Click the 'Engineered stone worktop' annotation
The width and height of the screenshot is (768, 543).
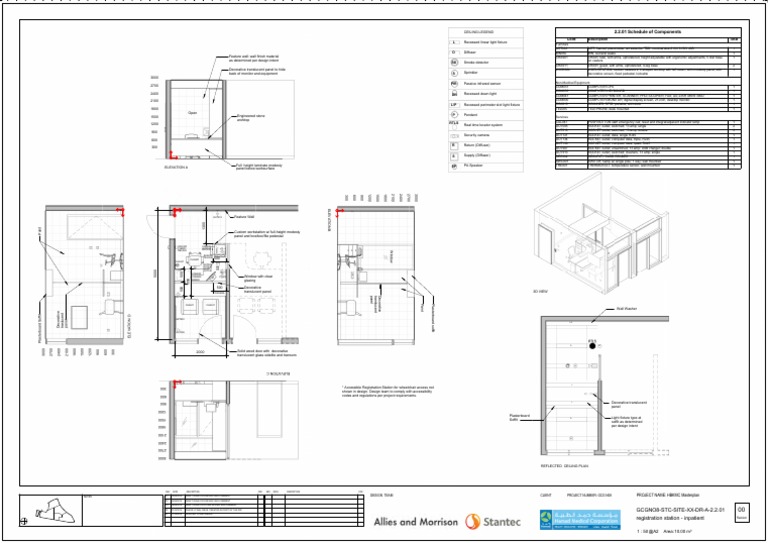pos(251,118)
